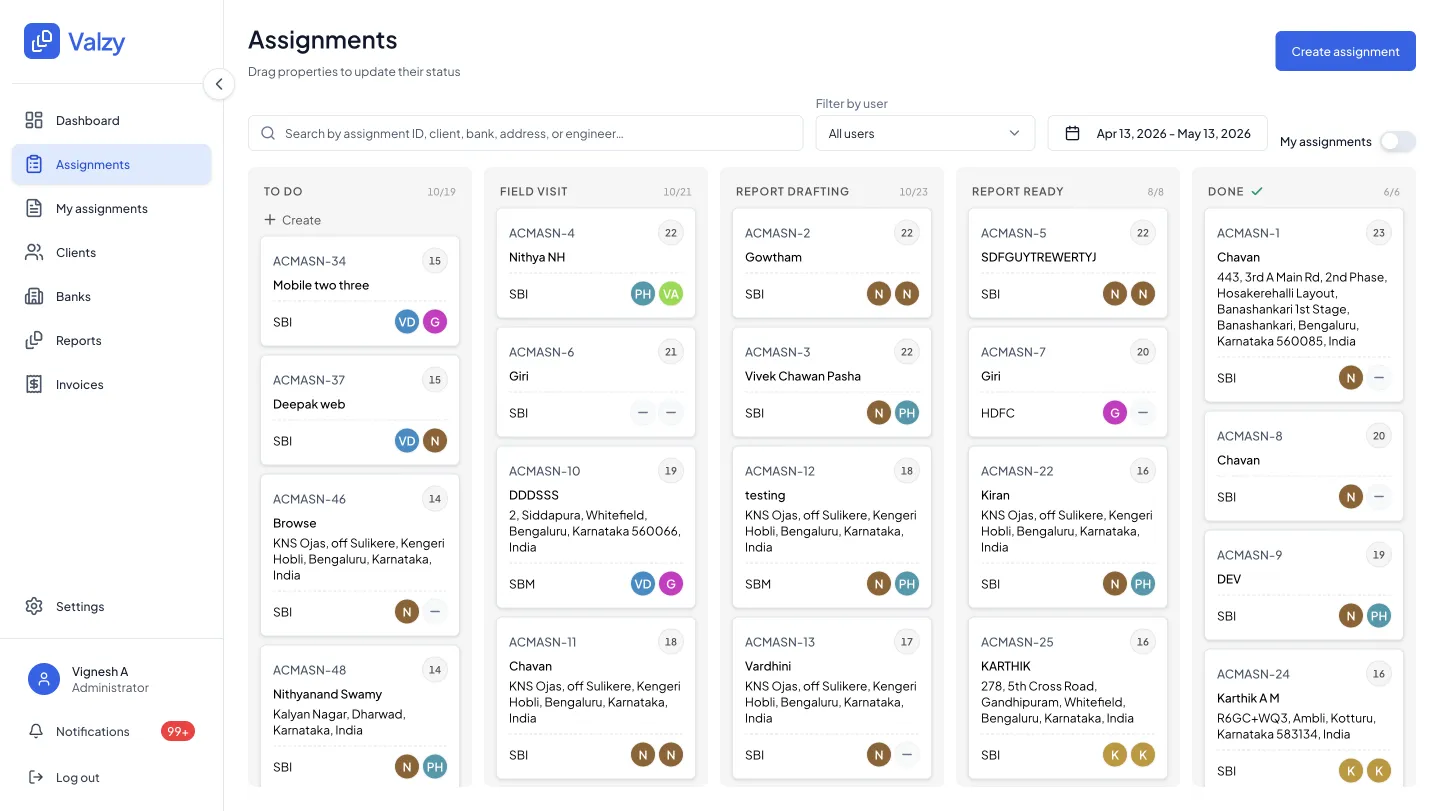The image size is (1440, 811).
Task: Open the ACMASN-9 DEV card
Action: [x=1304, y=585]
